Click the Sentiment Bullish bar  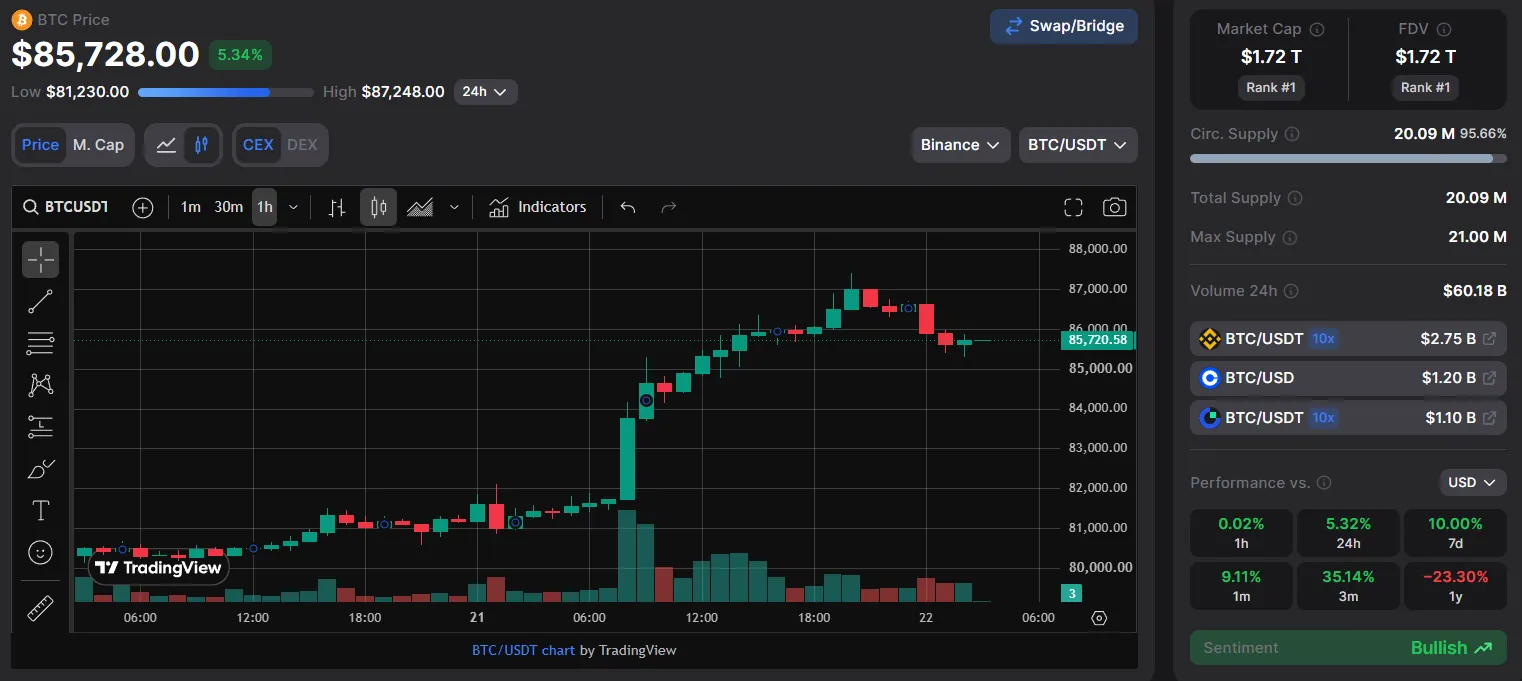tap(1348, 648)
